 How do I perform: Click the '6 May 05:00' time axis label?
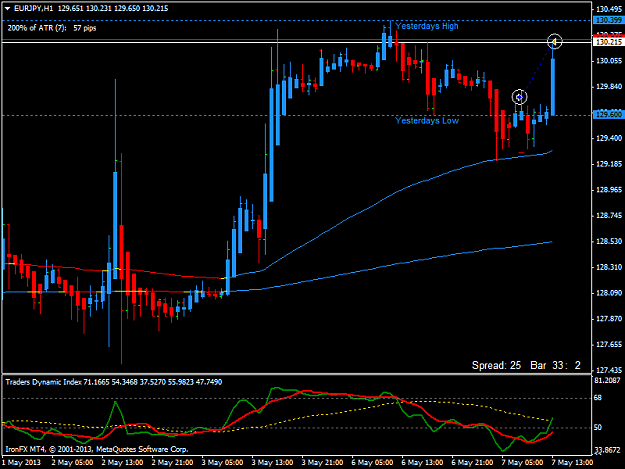click(372, 462)
